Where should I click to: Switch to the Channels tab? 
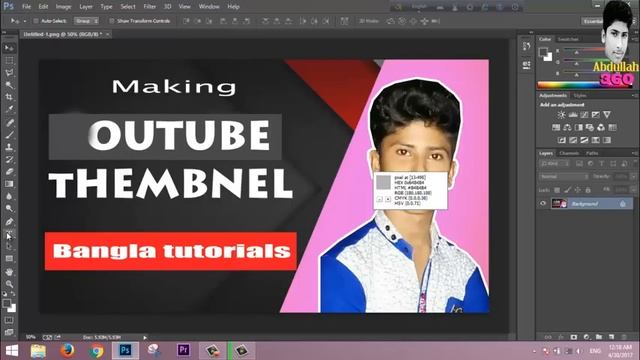(x=569, y=153)
